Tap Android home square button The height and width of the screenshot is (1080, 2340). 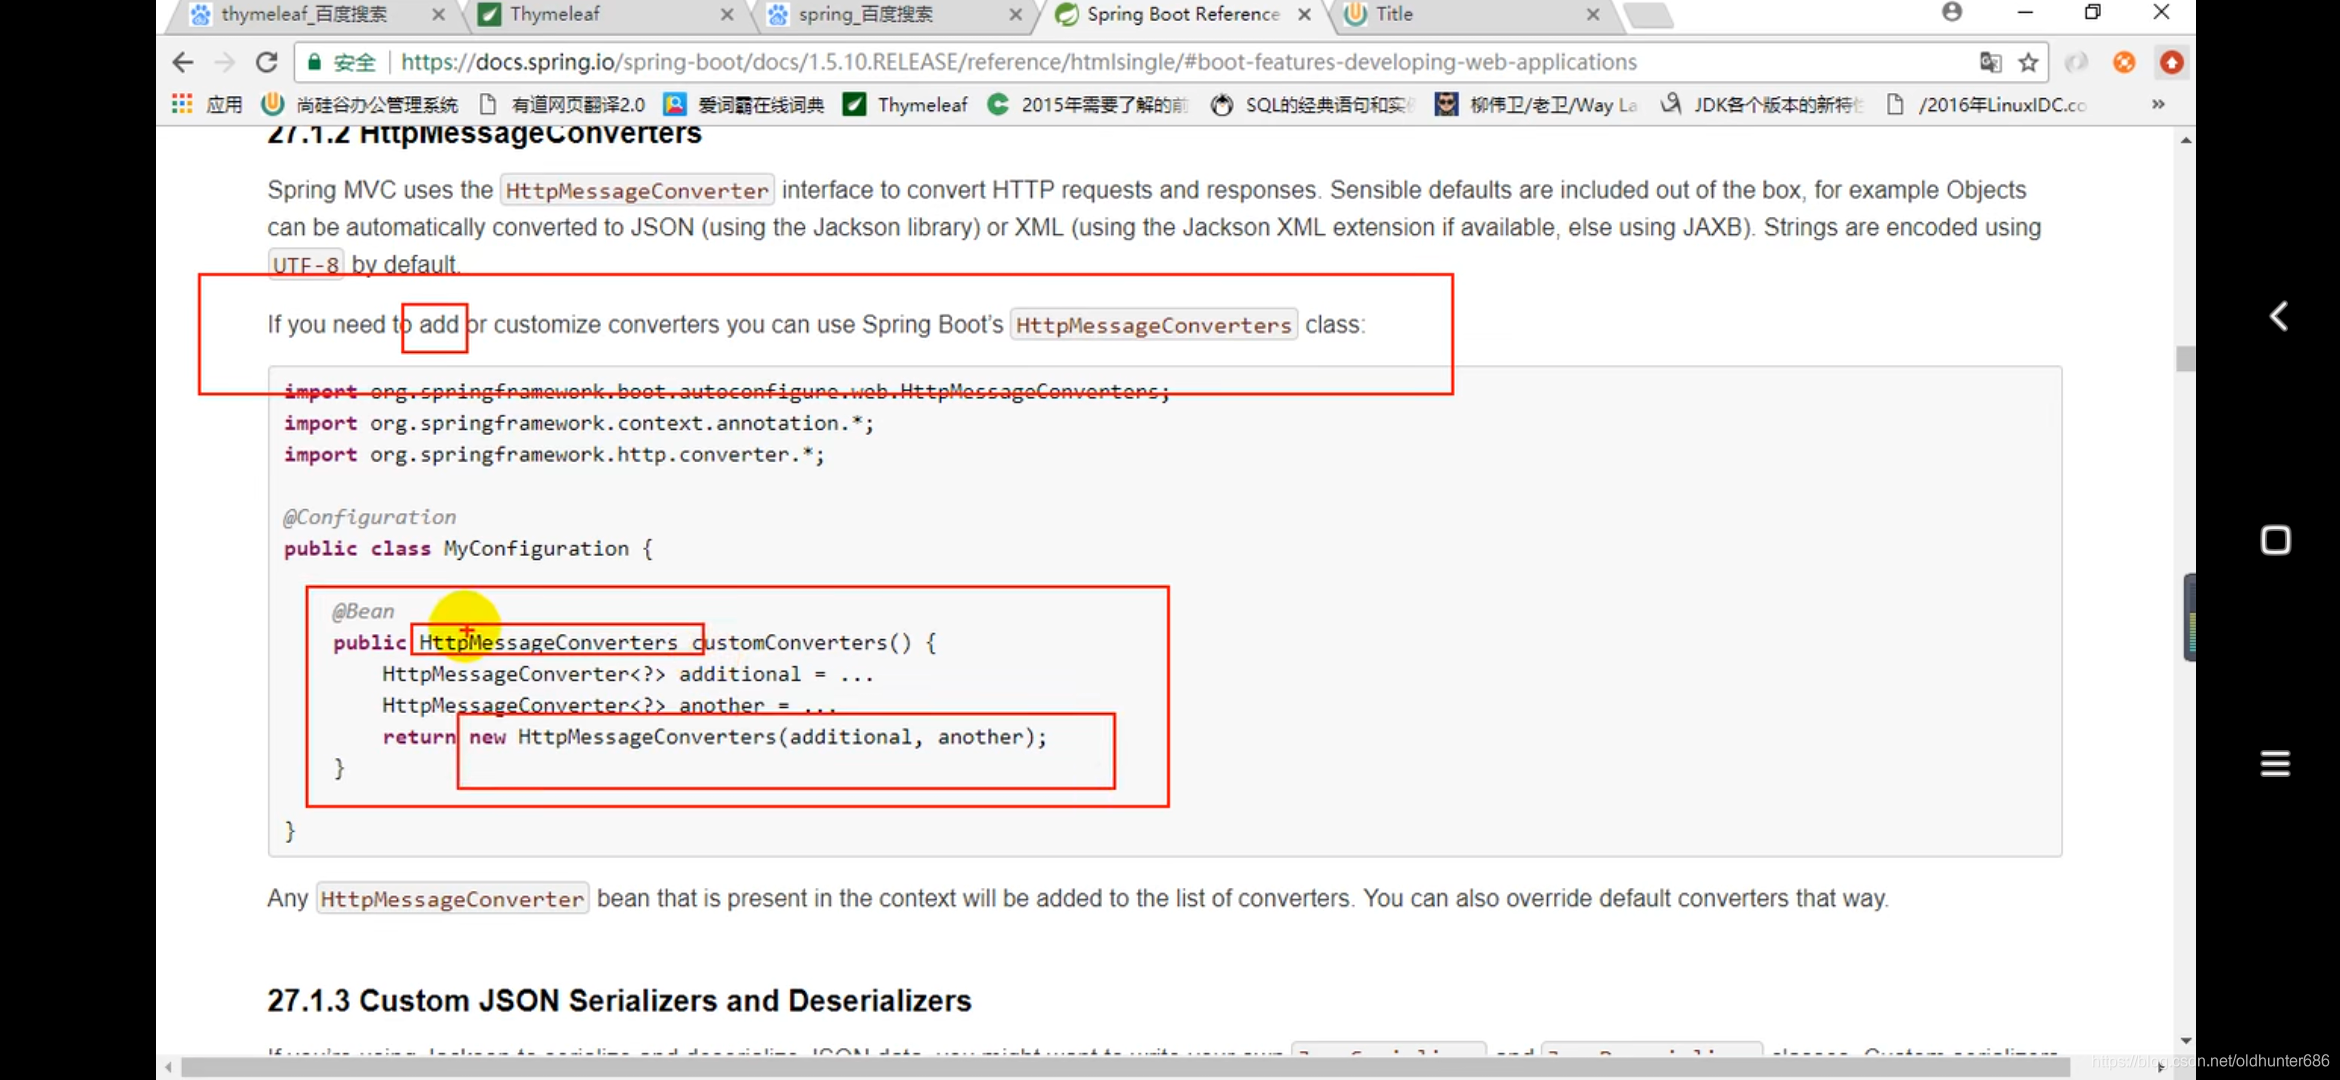tap(2275, 540)
